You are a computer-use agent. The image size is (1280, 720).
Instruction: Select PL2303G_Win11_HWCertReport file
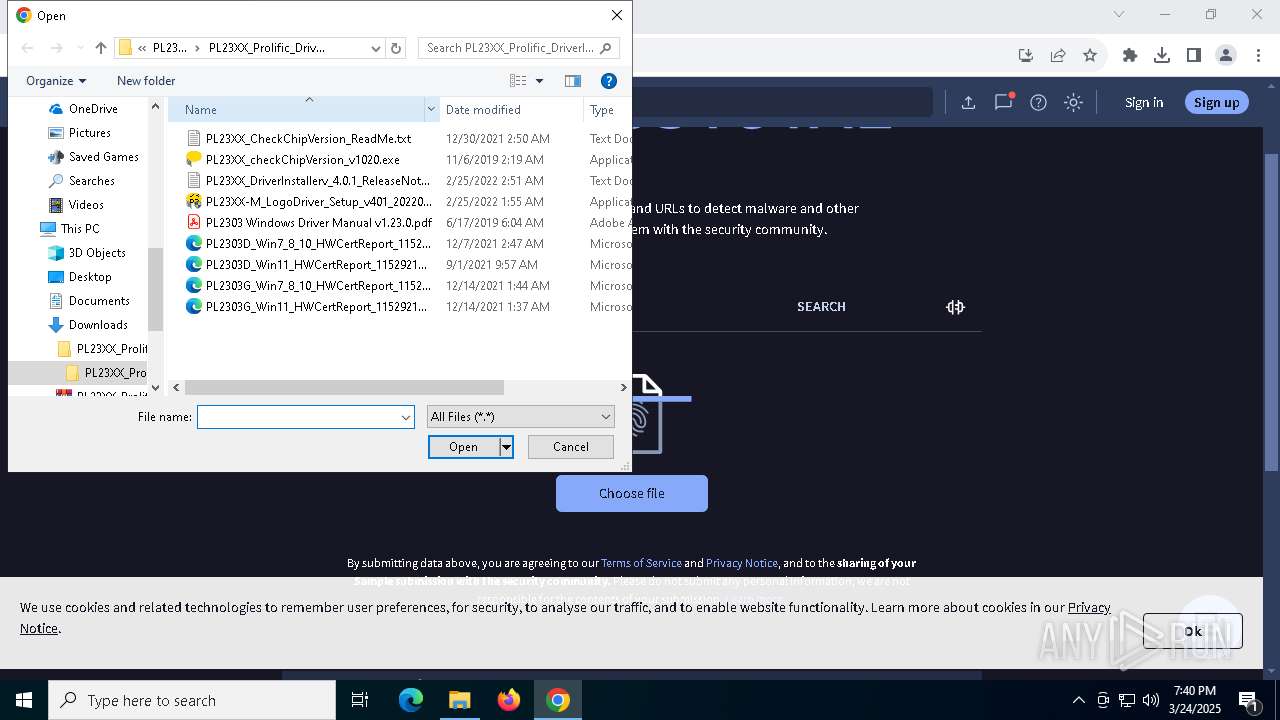click(308, 307)
